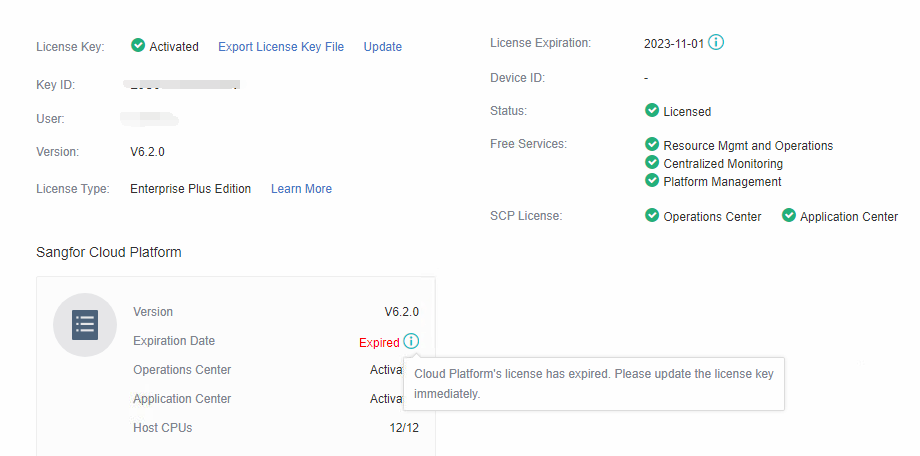Click the Application Center check icon
The width and height of the screenshot is (920, 456).
tap(789, 216)
